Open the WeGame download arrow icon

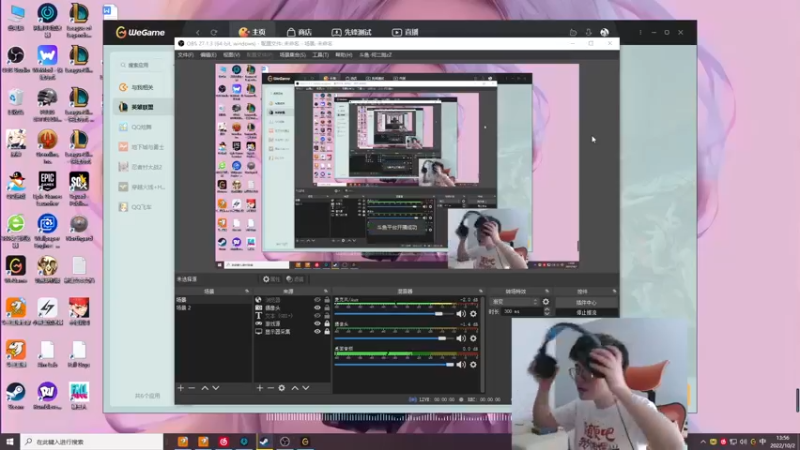pos(588,32)
